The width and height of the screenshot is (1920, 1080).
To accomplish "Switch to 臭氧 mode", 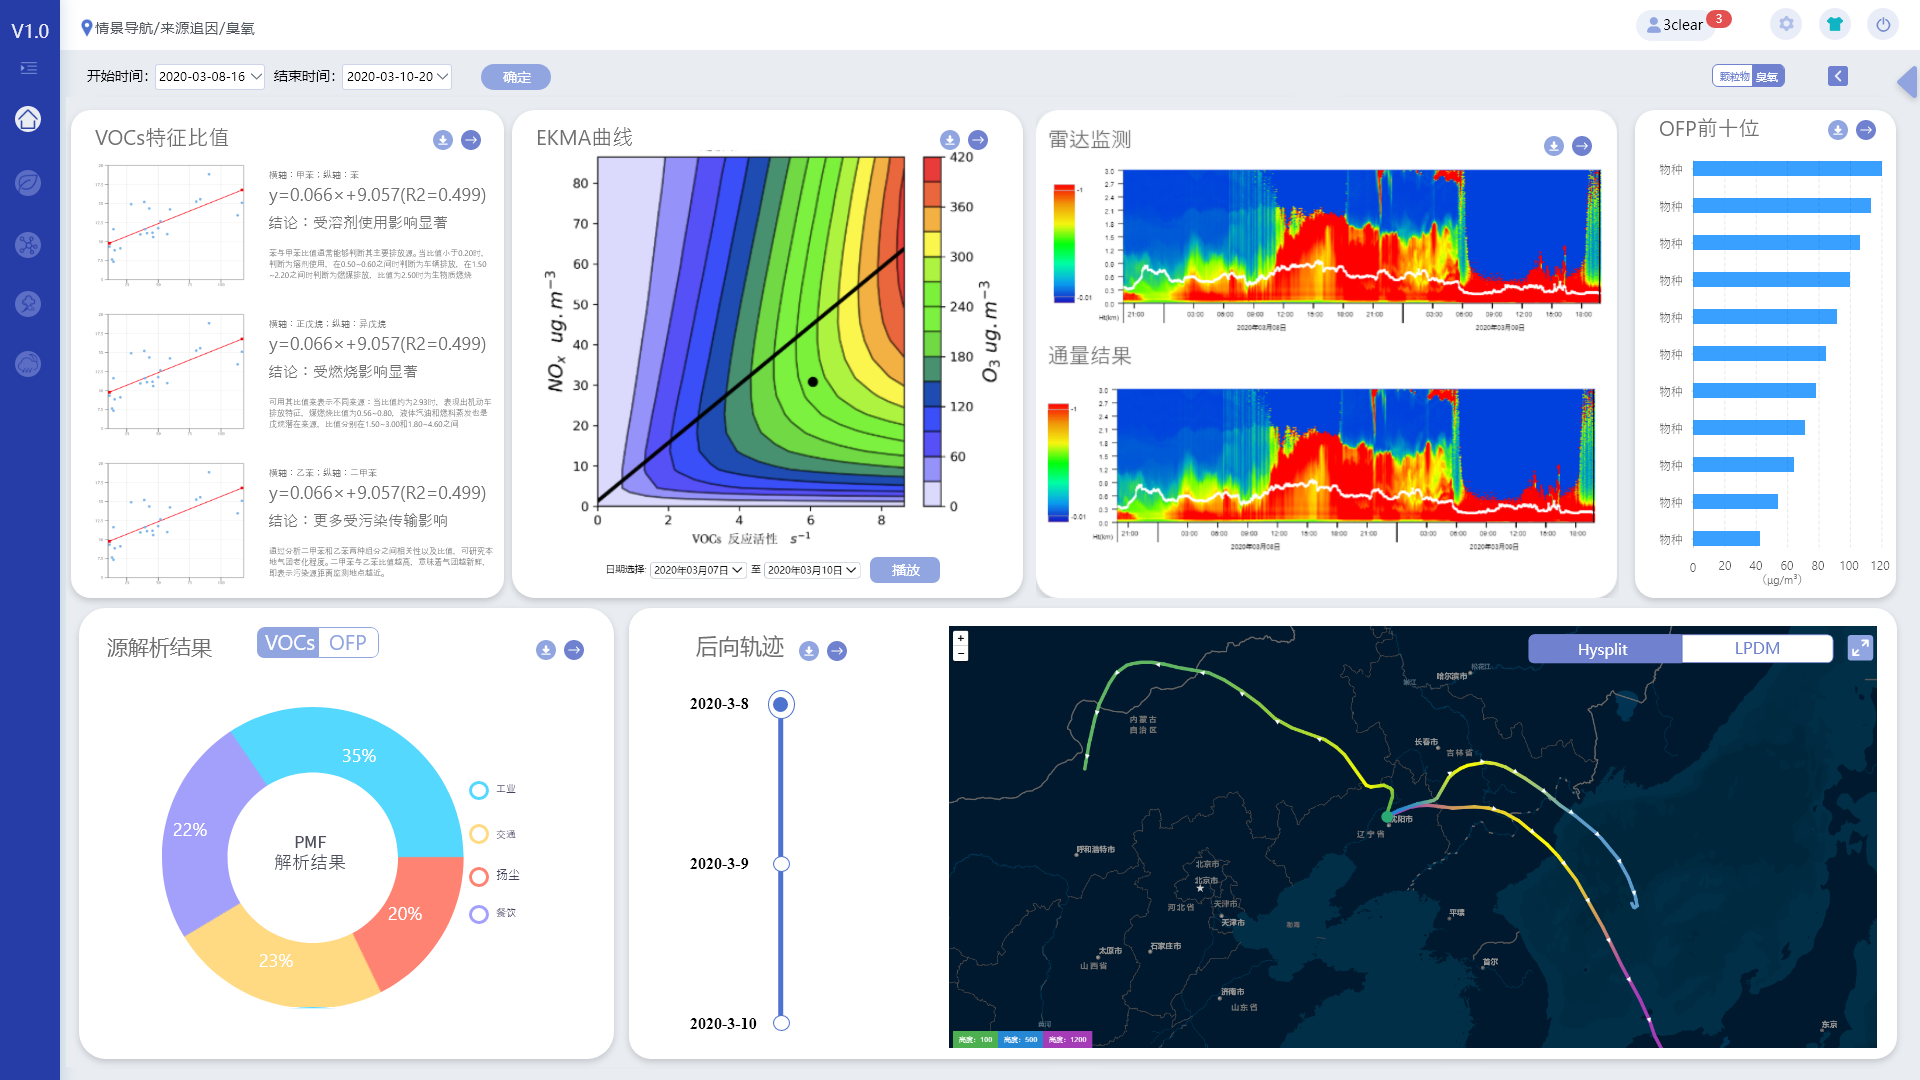I will [x=1768, y=76].
